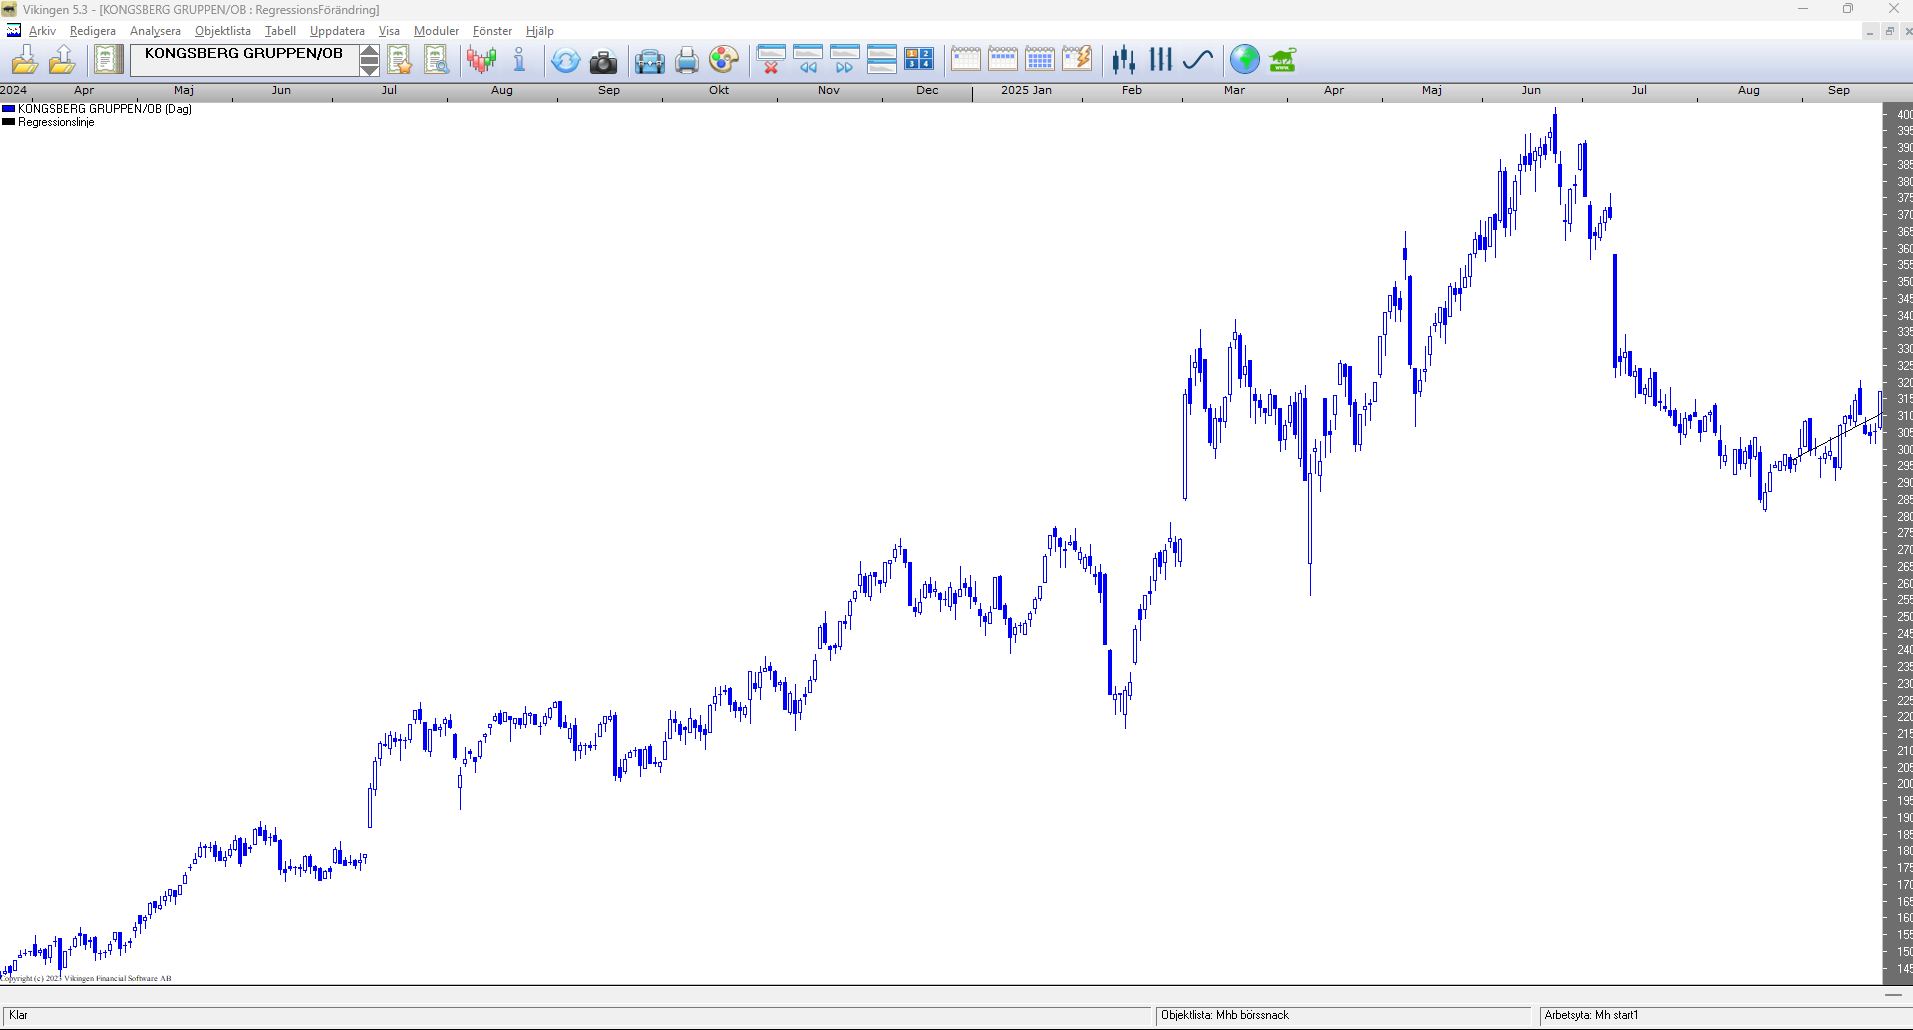Image resolution: width=1913 pixels, height=1030 pixels.
Task: Minimize the inner chart window
Action: [1869, 31]
